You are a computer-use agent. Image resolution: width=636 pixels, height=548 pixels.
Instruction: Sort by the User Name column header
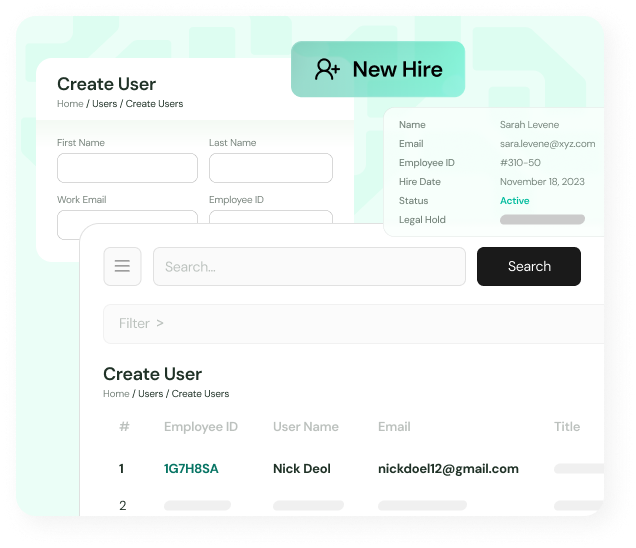pyautogui.click(x=306, y=427)
